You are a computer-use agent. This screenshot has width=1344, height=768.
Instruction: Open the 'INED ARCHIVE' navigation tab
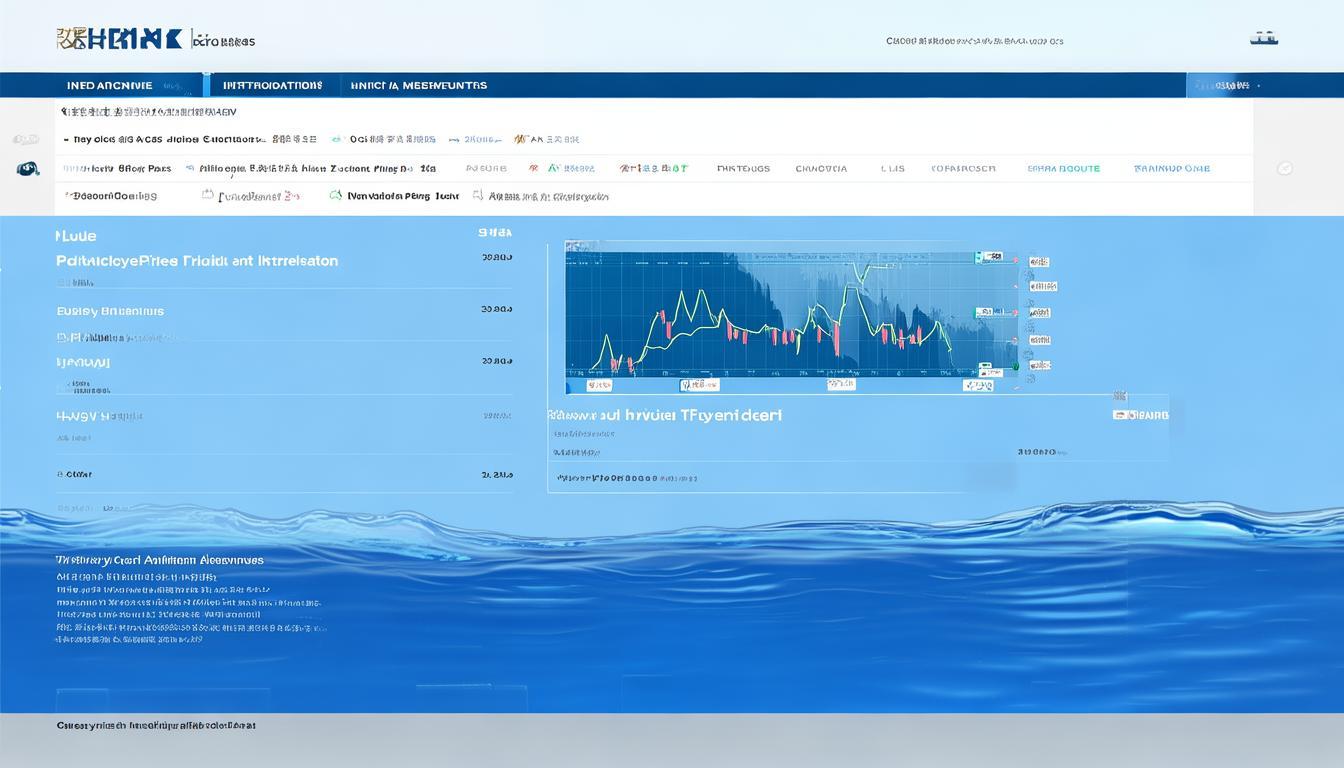point(110,86)
